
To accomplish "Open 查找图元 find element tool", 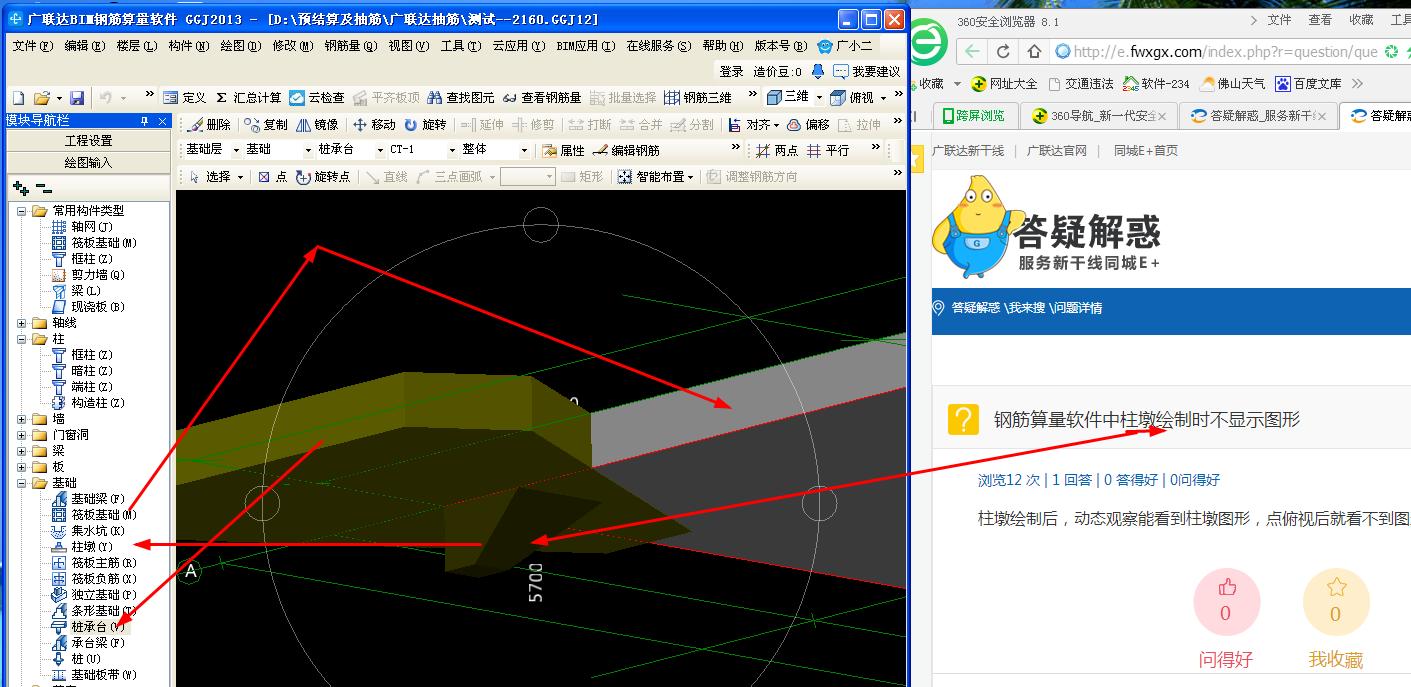I will click(460, 97).
